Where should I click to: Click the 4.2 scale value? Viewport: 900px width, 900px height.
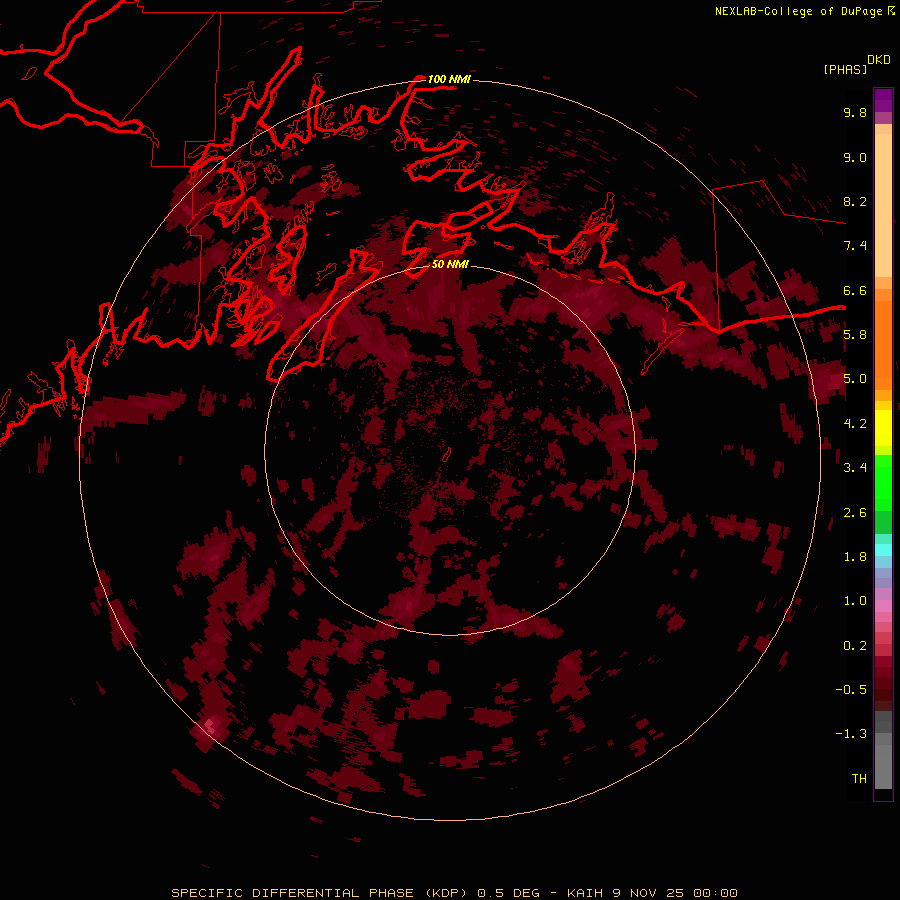click(855, 424)
